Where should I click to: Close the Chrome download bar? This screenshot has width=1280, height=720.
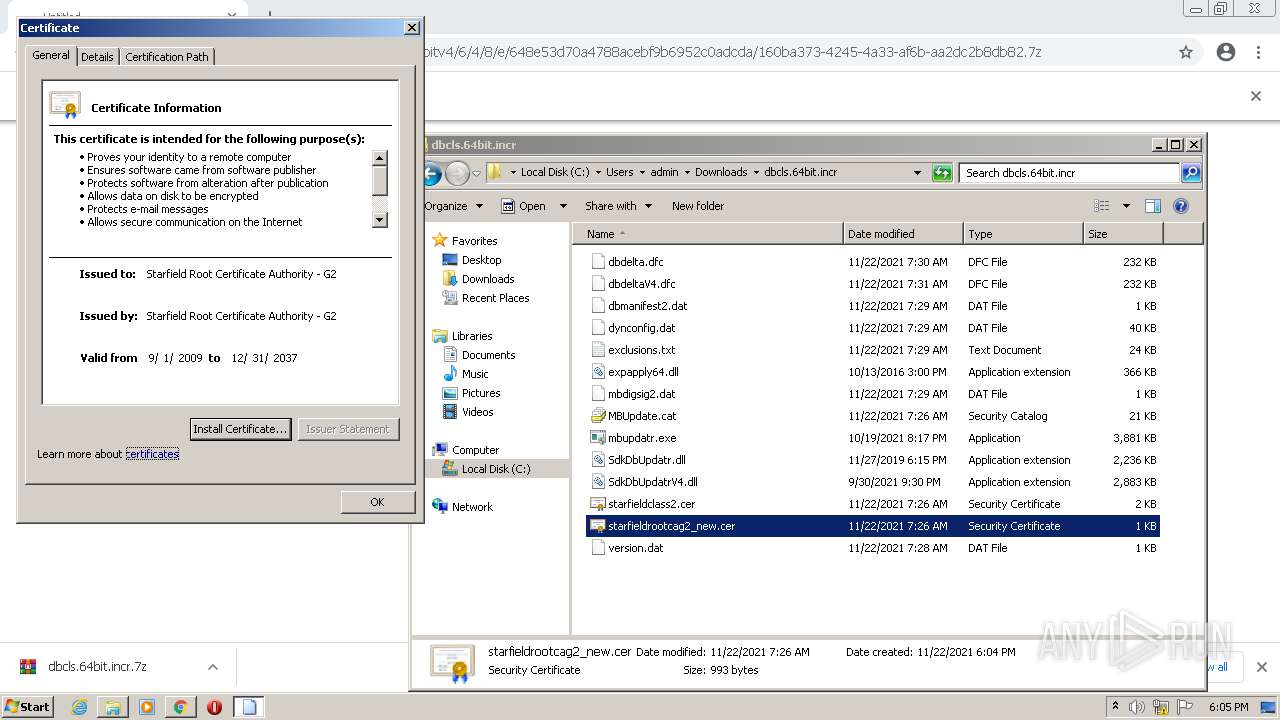[1262, 667]
